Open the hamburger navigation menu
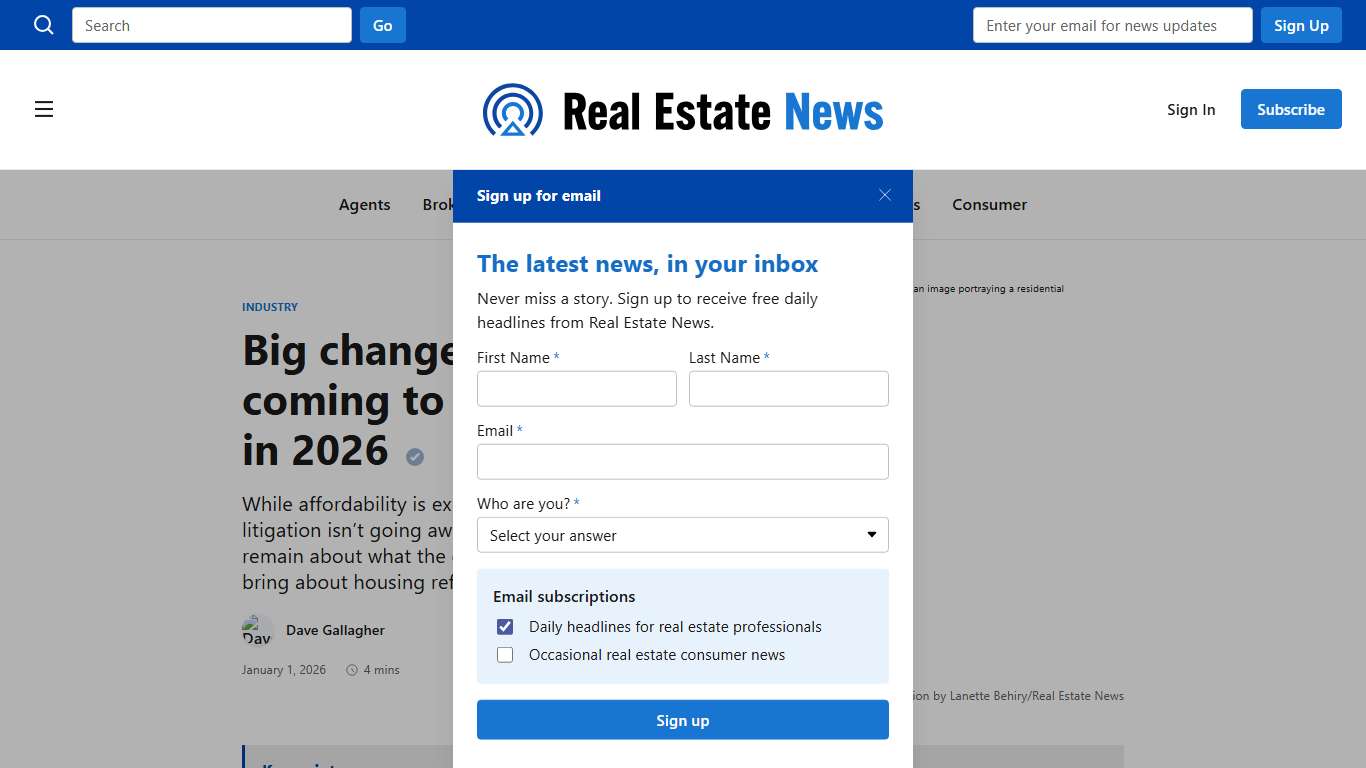 (44, 109)
